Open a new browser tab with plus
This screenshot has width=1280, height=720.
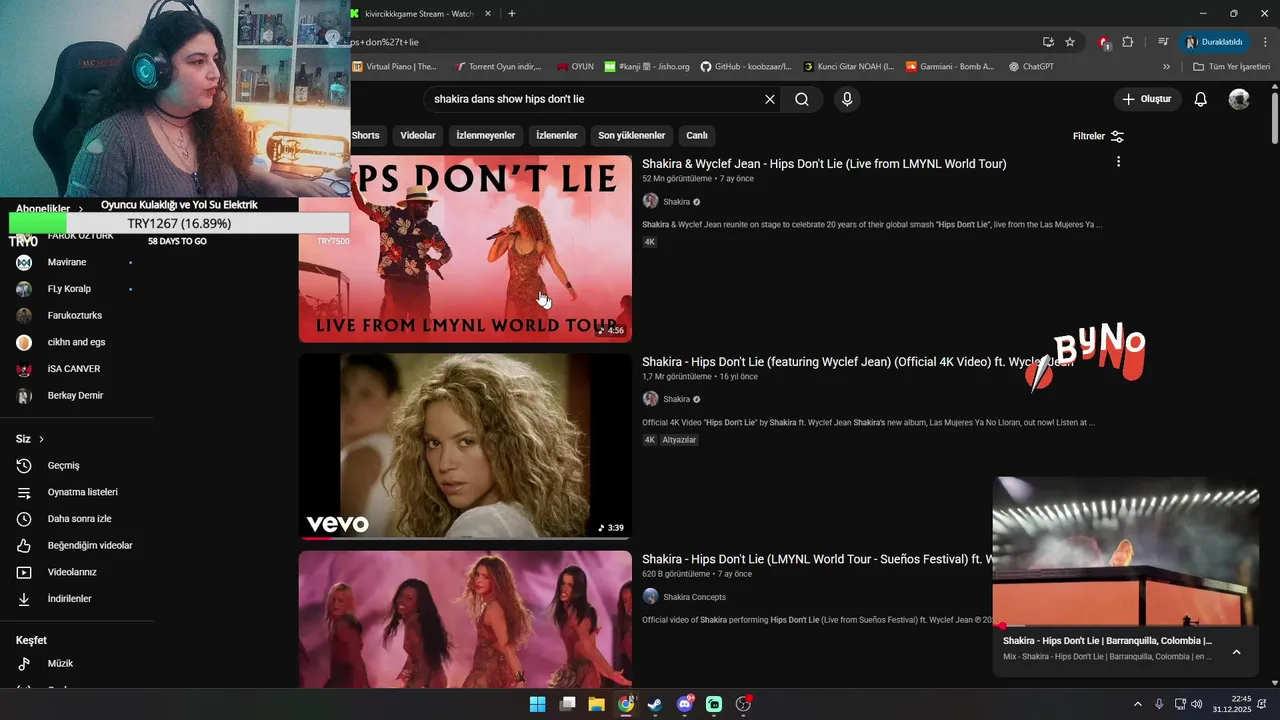coord(512,14)
